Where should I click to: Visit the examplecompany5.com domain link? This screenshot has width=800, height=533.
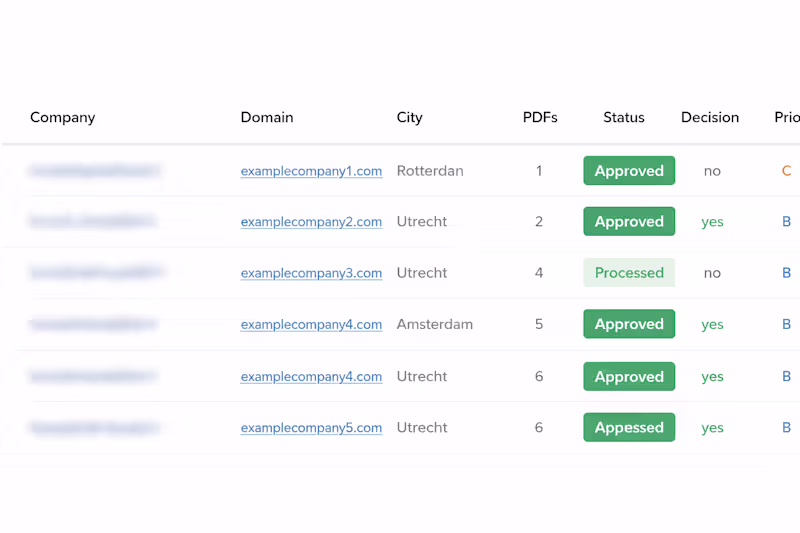[311, 428]
